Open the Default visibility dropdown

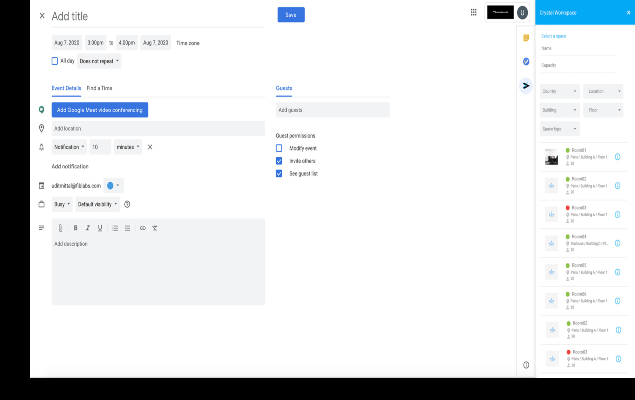(98, 204)
